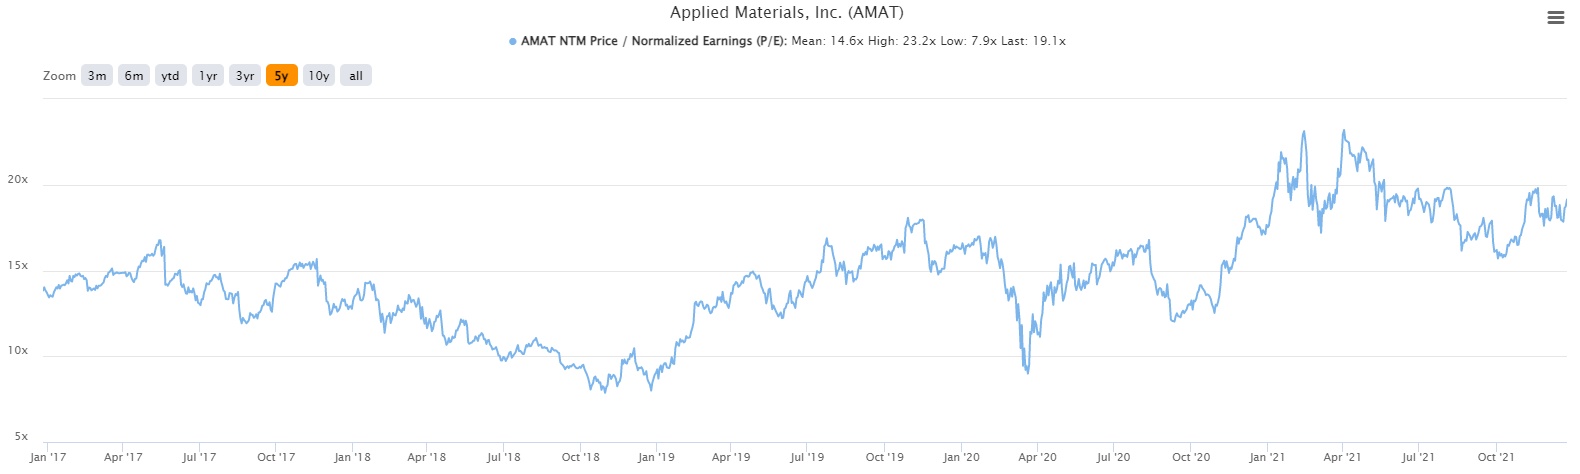Toggle AMAT NTM Price legend series text
The height and width of the screenshot is (474, 1580).
click(654, 42)
